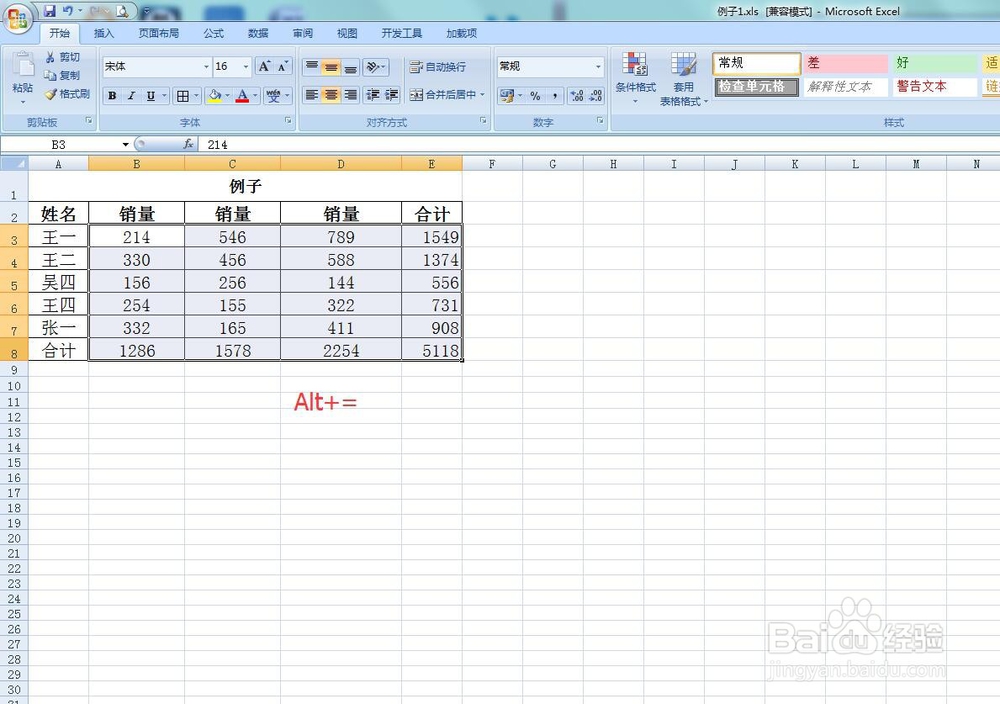Apply yellow fill color bucket

[x=214, y=96]
